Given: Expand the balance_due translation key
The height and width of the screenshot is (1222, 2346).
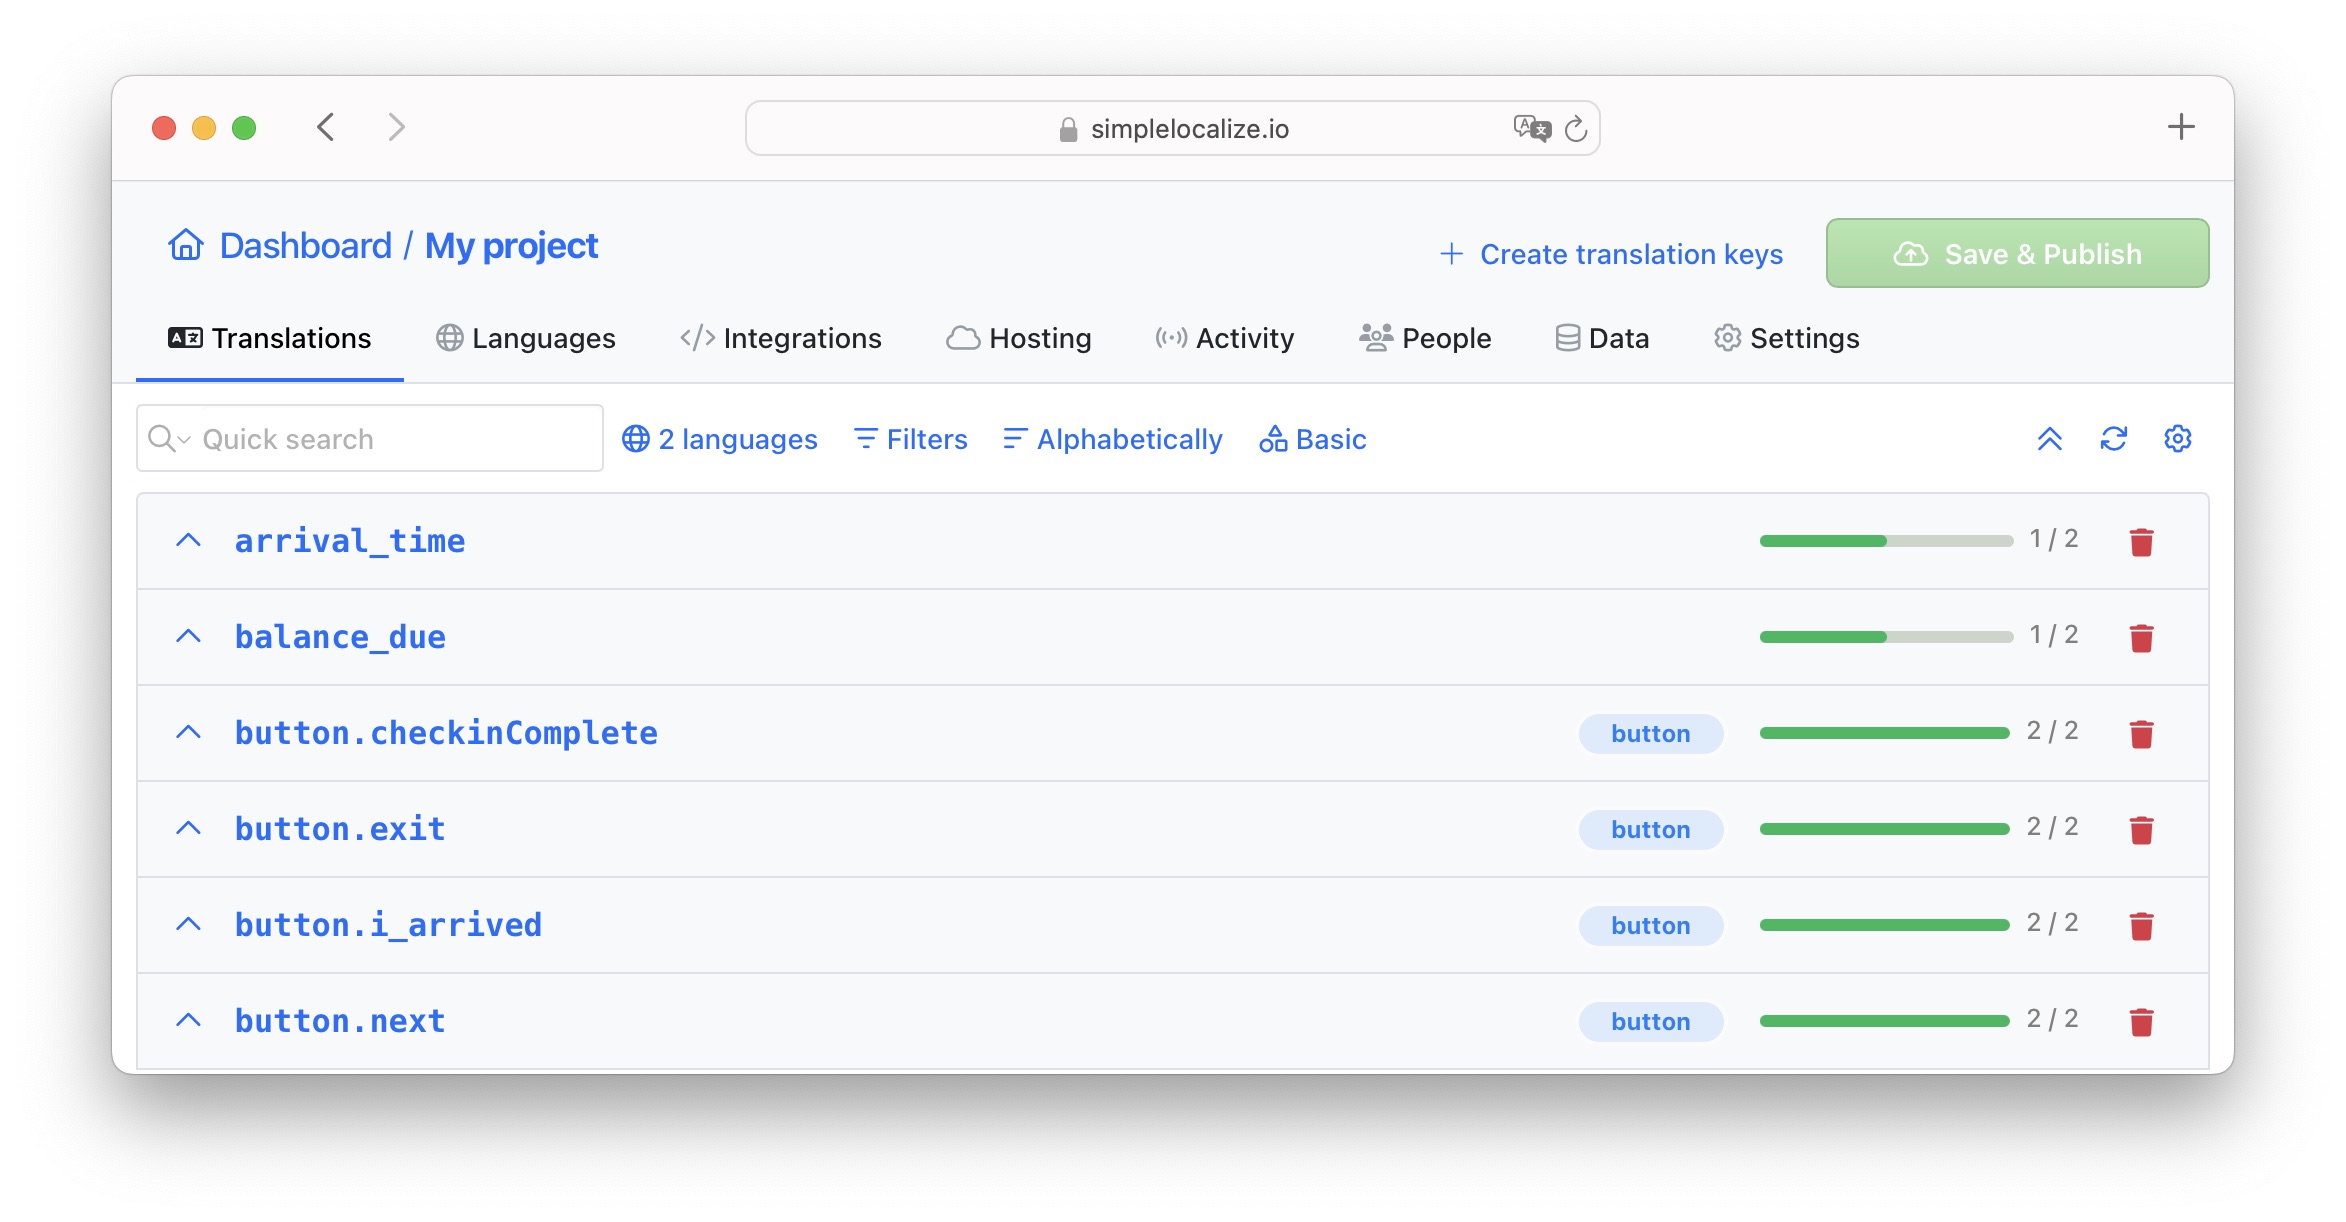Looking at the screenshot, I should click(x=189, y=636).
